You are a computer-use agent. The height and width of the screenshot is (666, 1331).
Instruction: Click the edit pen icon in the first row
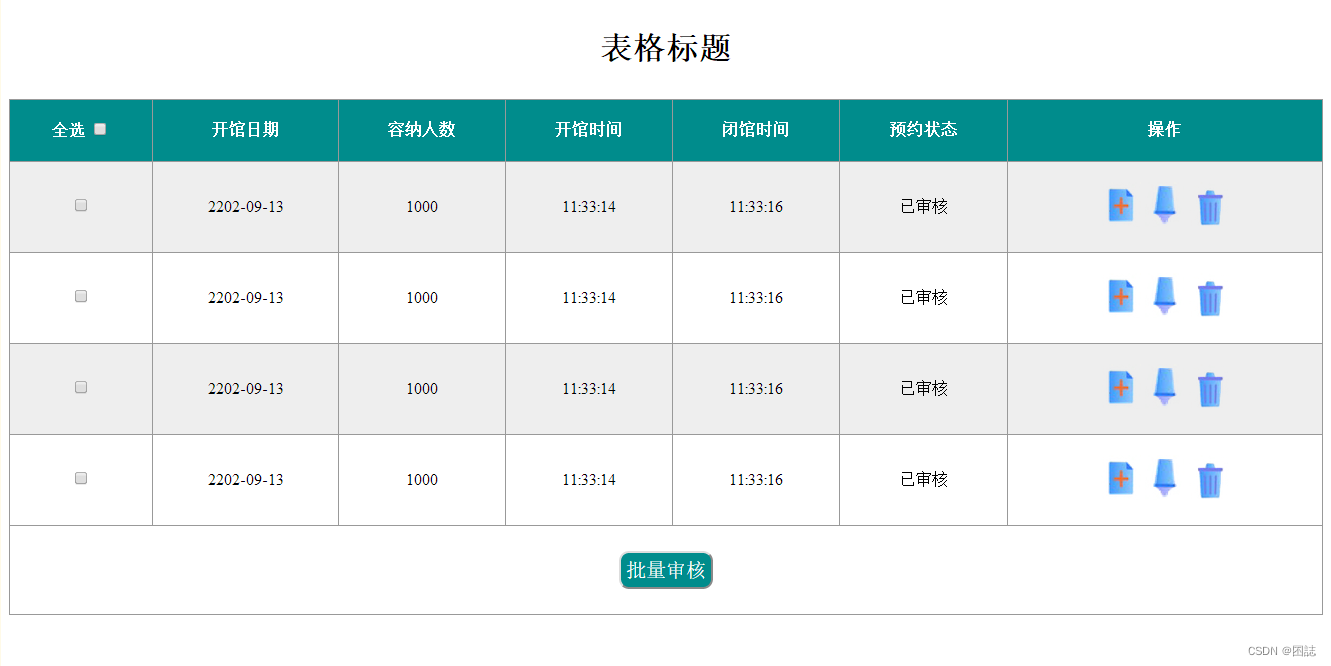[1164, 204]
